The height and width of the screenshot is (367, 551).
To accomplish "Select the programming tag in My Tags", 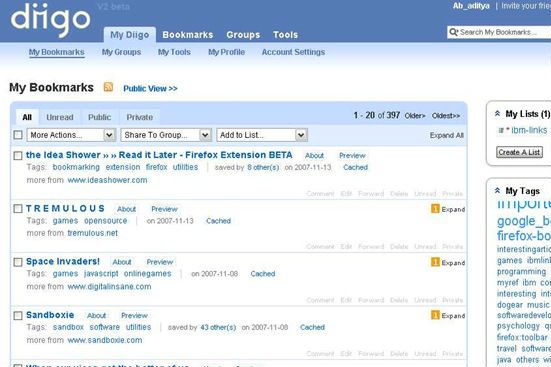I will coord(521,272).
